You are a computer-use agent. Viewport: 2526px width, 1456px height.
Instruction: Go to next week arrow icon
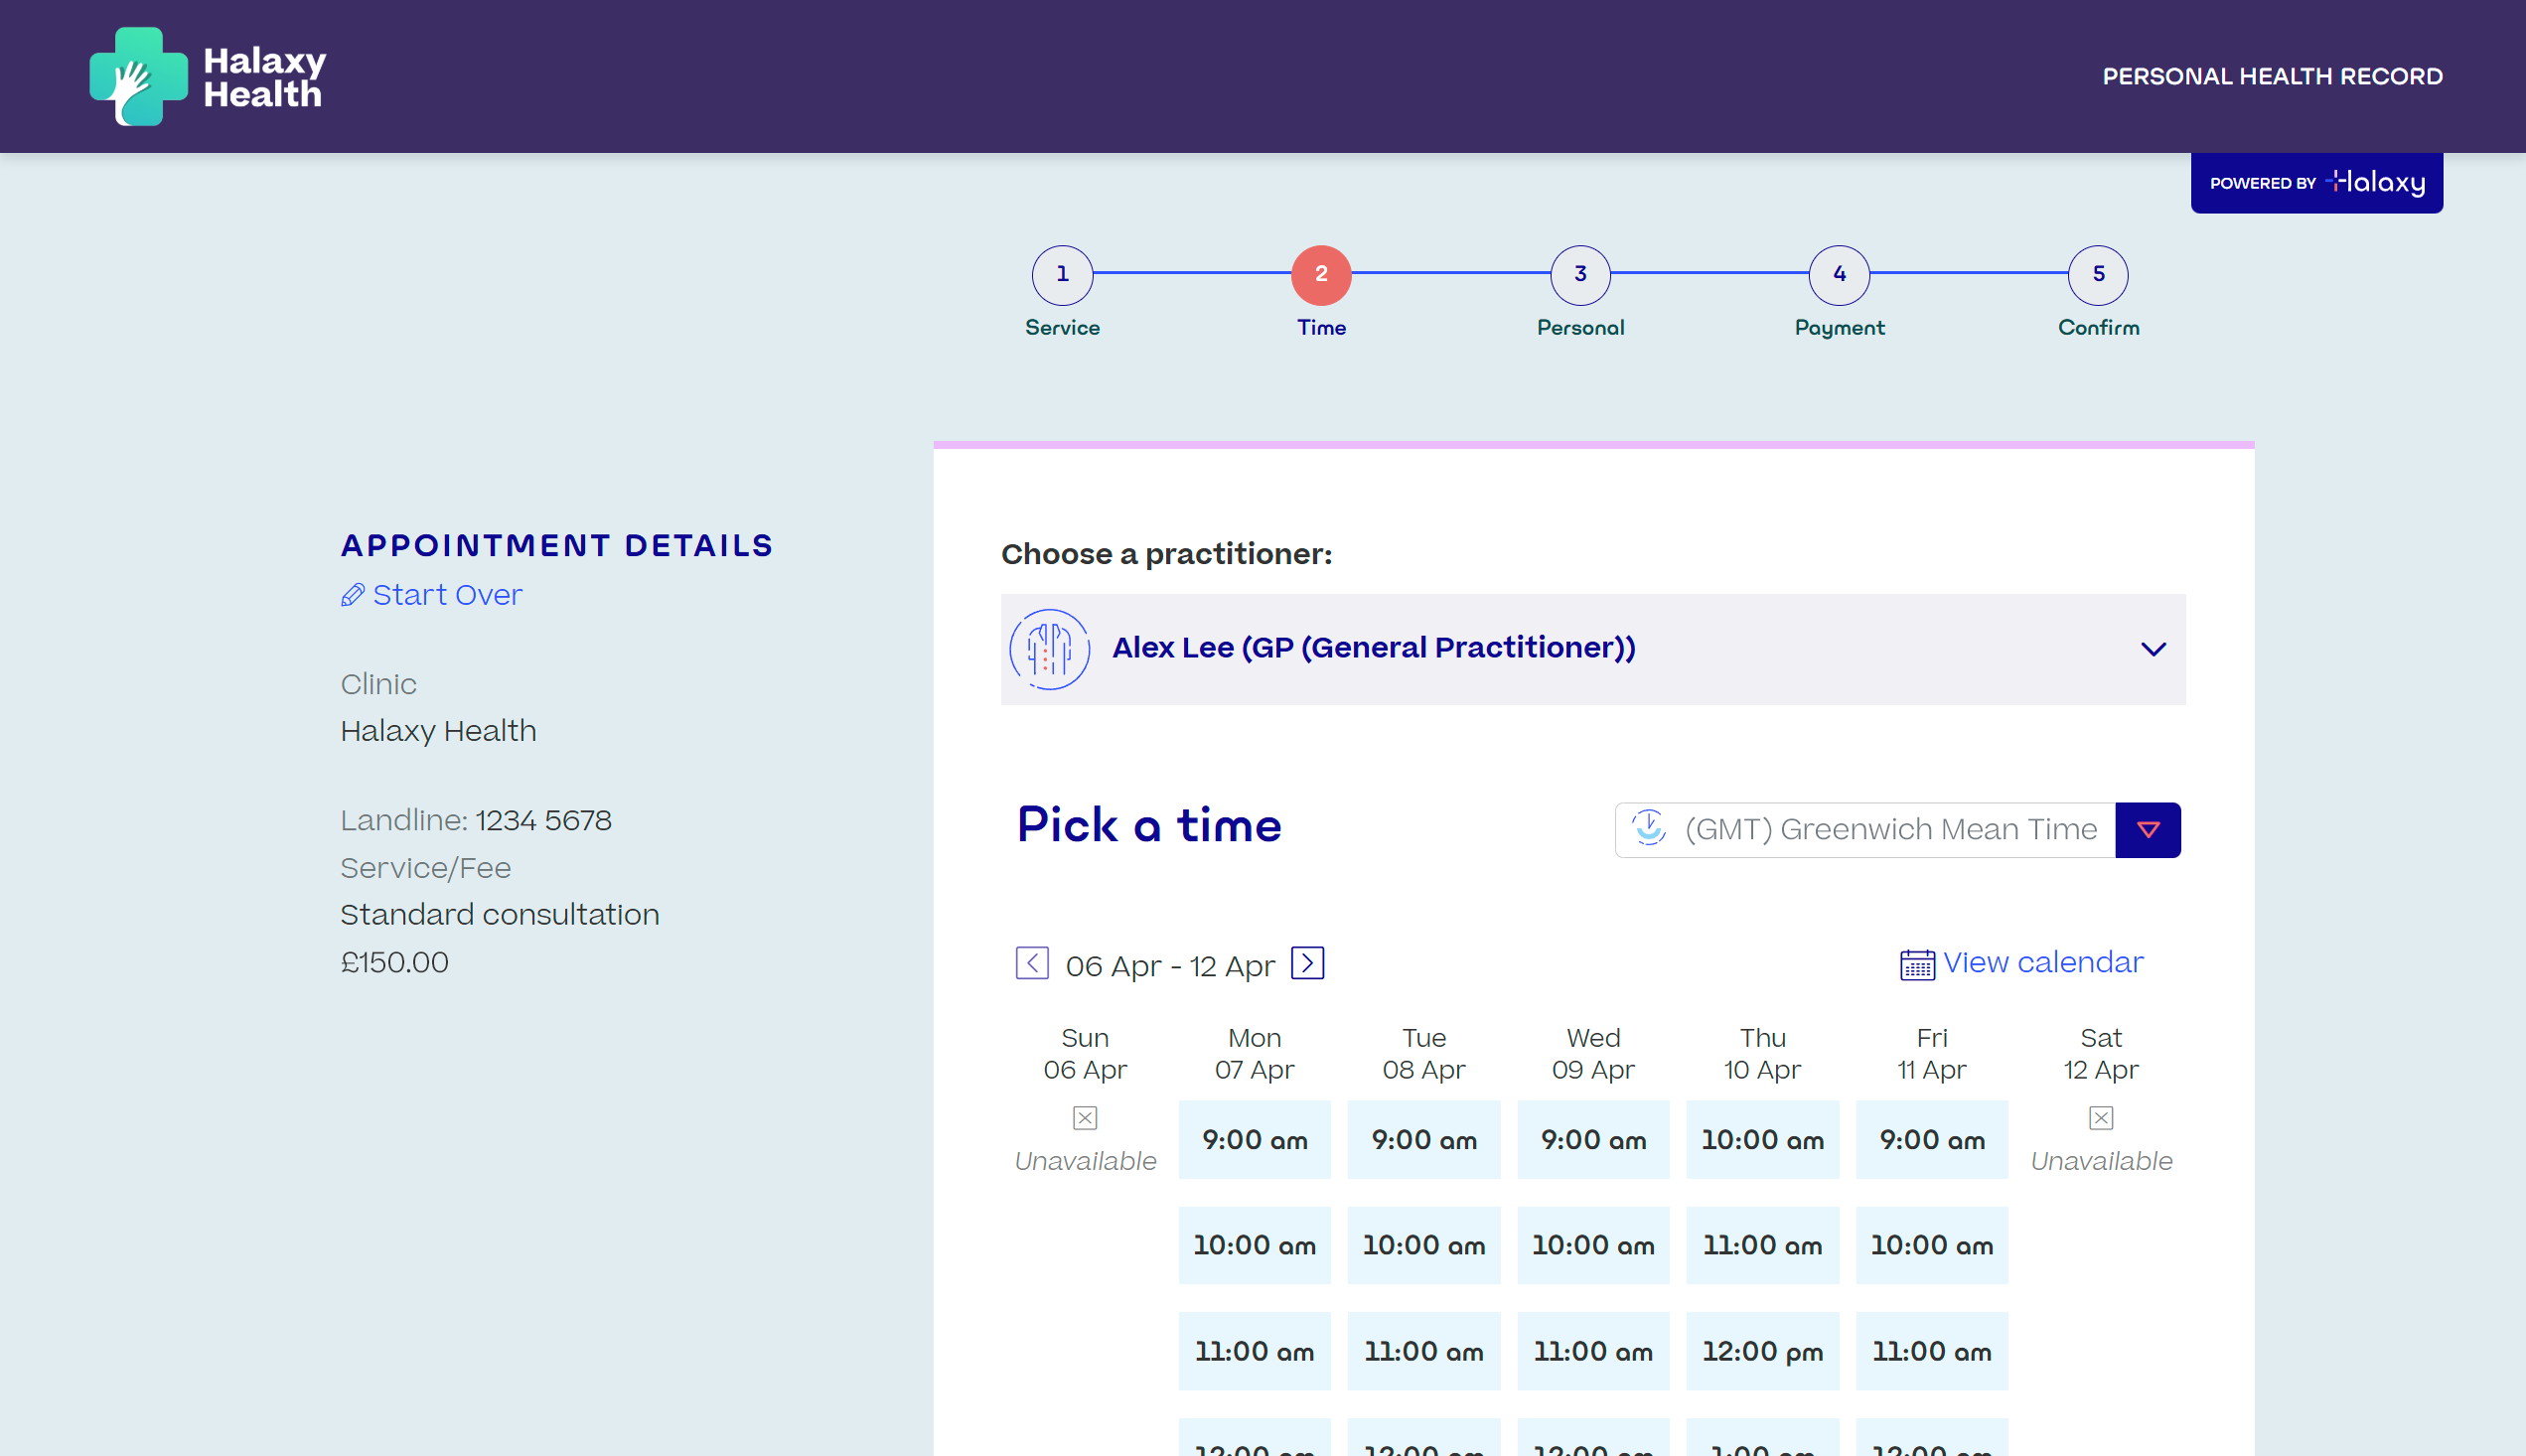click(1307, 963)
